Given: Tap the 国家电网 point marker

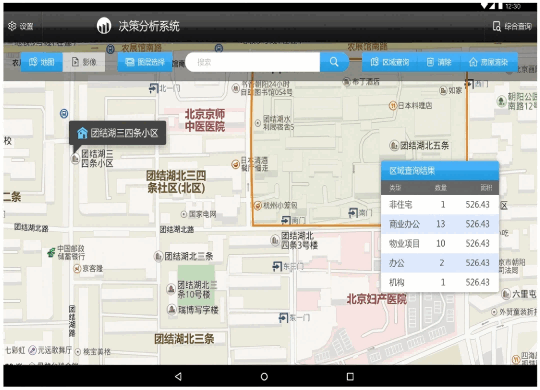Looking at the screenshot, I should click(x=184, y=214).
